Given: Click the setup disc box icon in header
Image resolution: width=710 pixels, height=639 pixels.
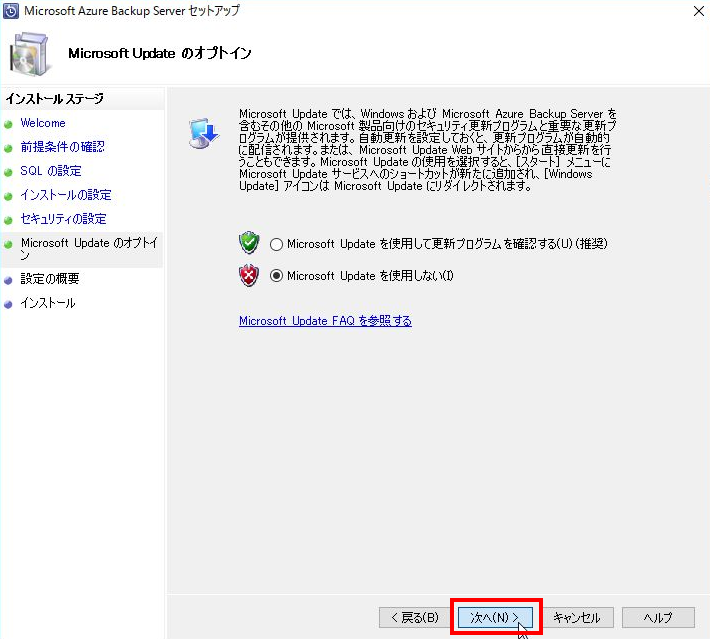Looking at the screenshot, I should click(29, 54).
